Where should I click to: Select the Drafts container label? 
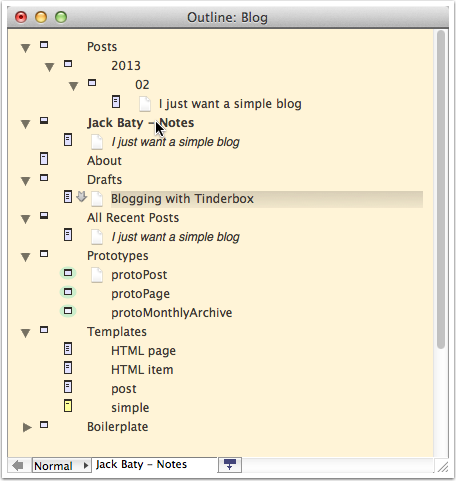pyautogui.click(x=105, y=180)
